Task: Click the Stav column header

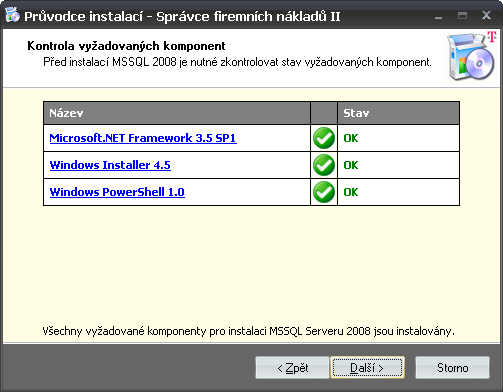Action: point(398,113)
